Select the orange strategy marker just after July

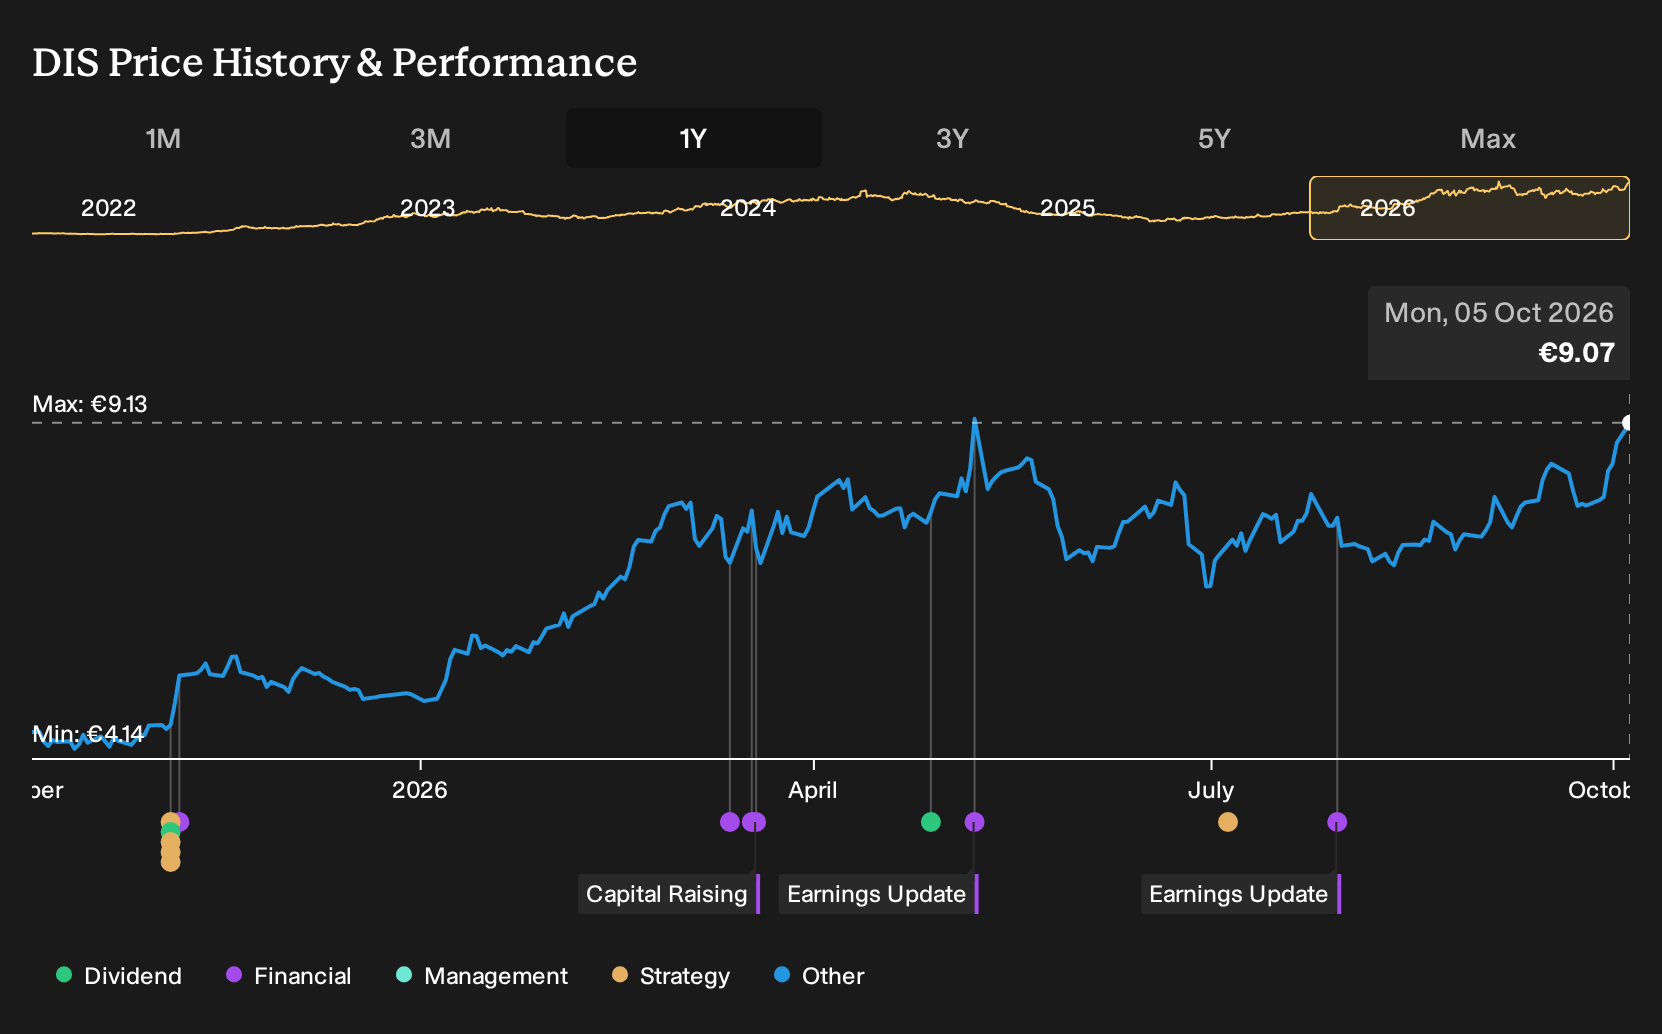1228,822
